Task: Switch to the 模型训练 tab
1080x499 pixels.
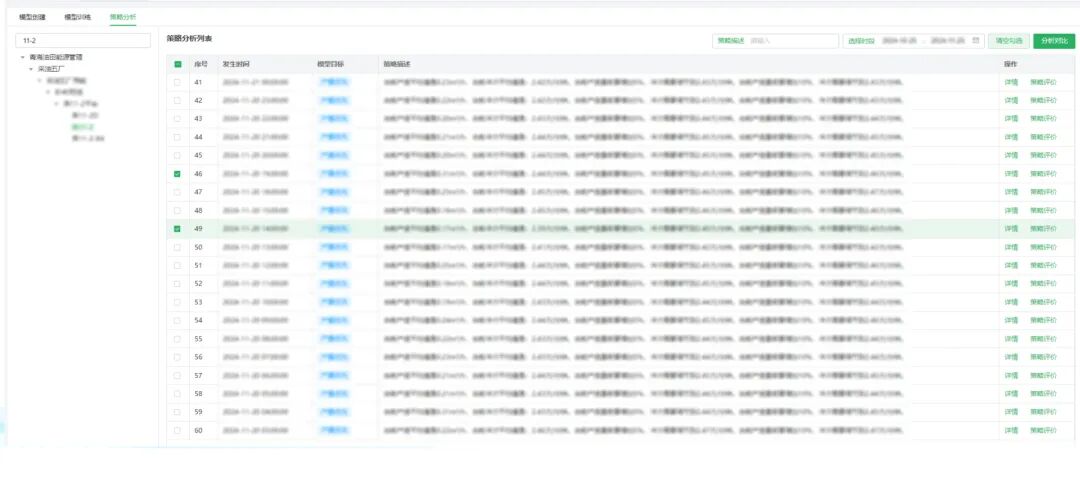Action: point(77,17)
